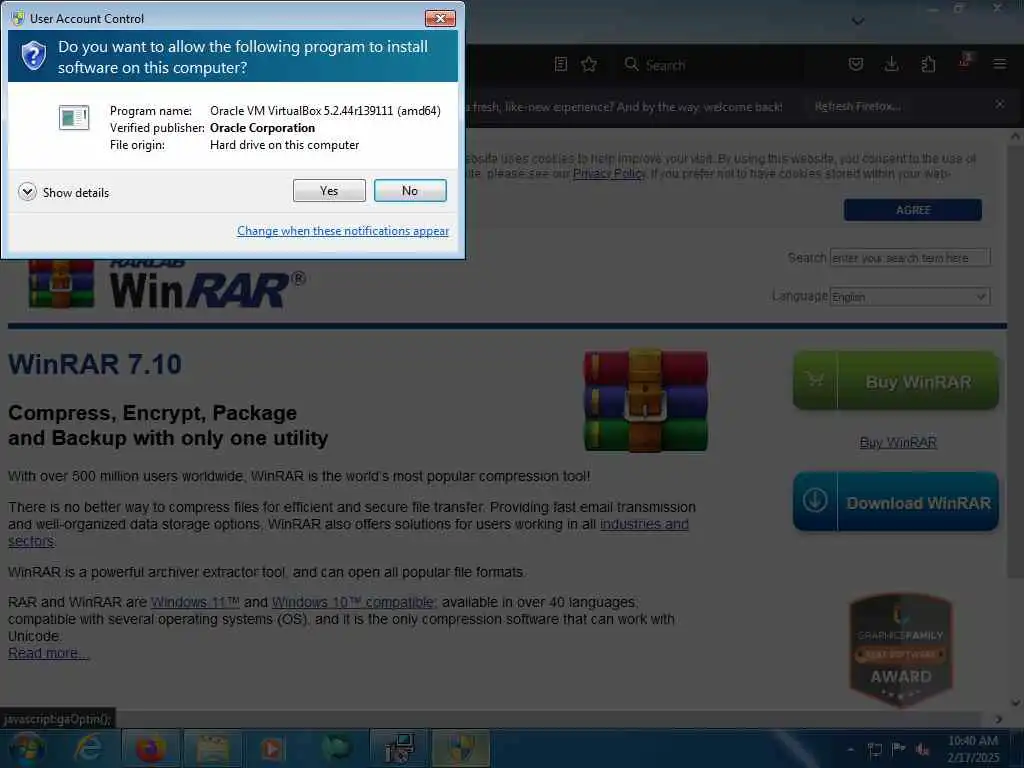Click the GraphicFamily Award badge
Screen dimensions: 1024x768
coord(901,649)
